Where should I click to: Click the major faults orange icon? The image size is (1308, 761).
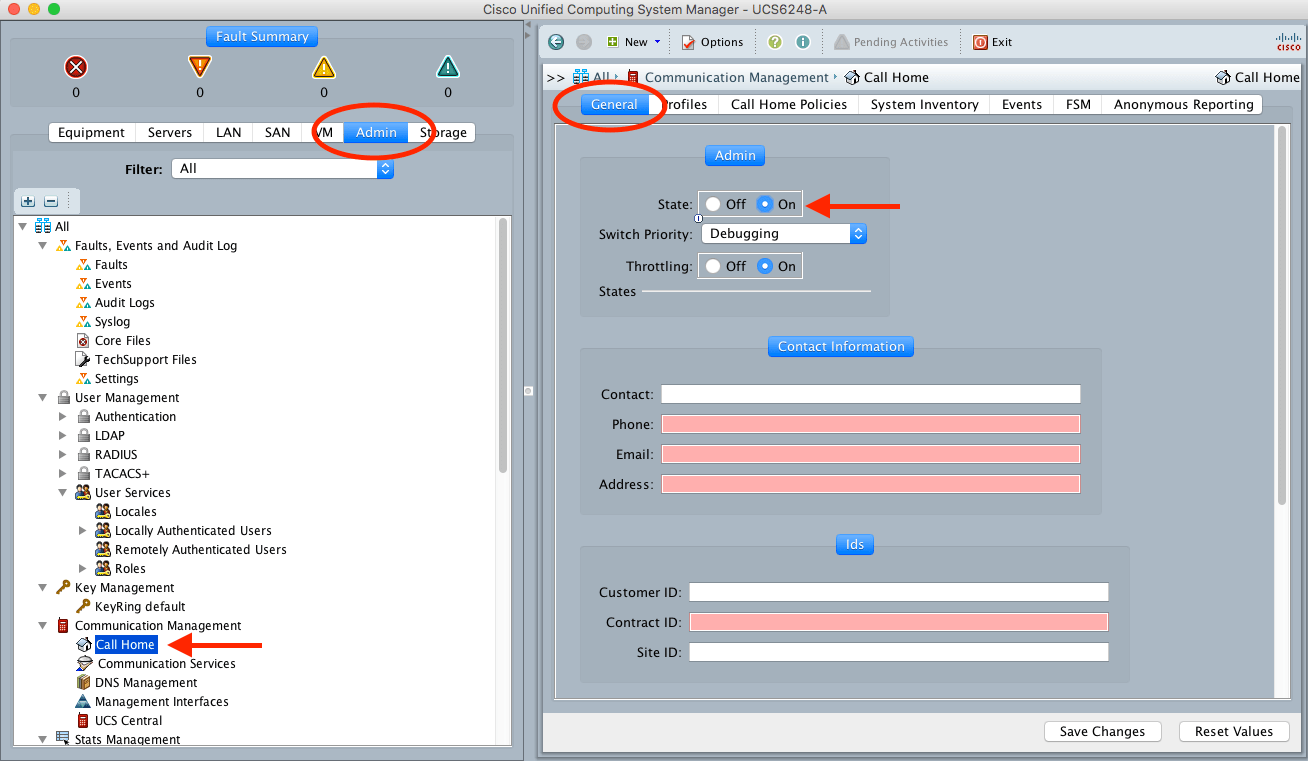200,67
